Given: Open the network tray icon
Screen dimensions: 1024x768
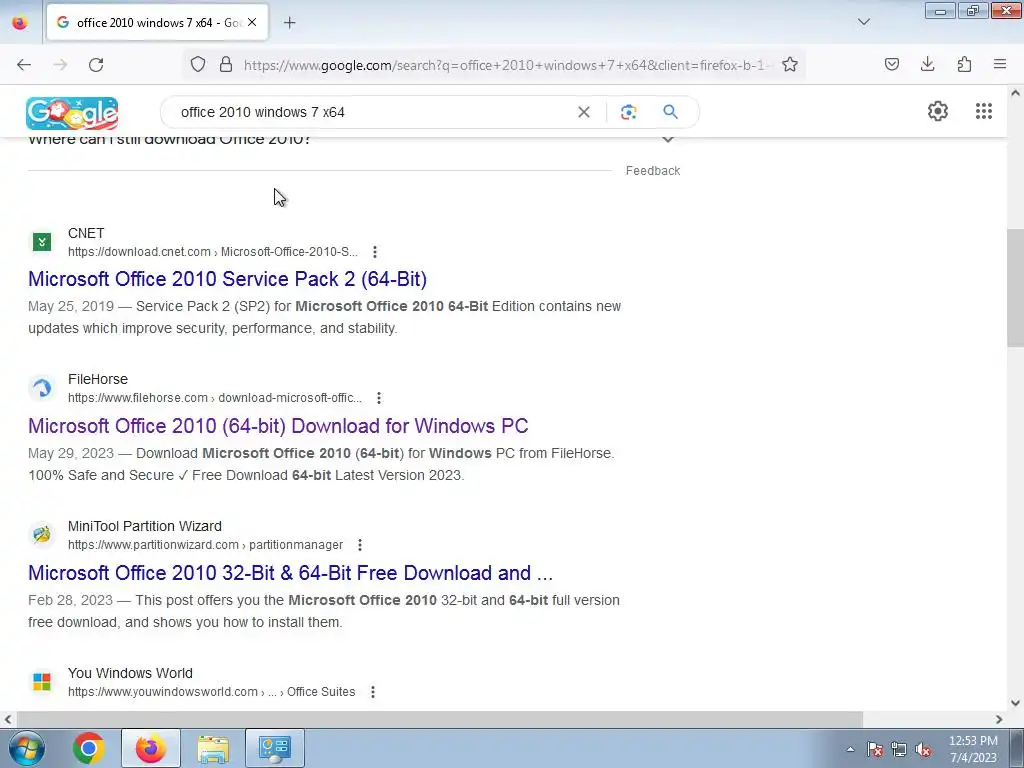Looking at the screenshot, I should 899,750.
